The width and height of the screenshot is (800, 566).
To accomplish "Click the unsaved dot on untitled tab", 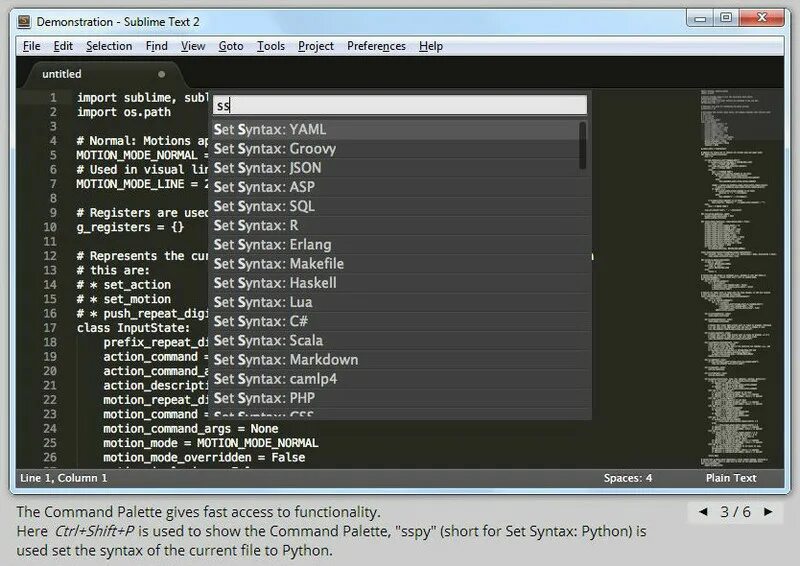I will (x=161, y=74).
